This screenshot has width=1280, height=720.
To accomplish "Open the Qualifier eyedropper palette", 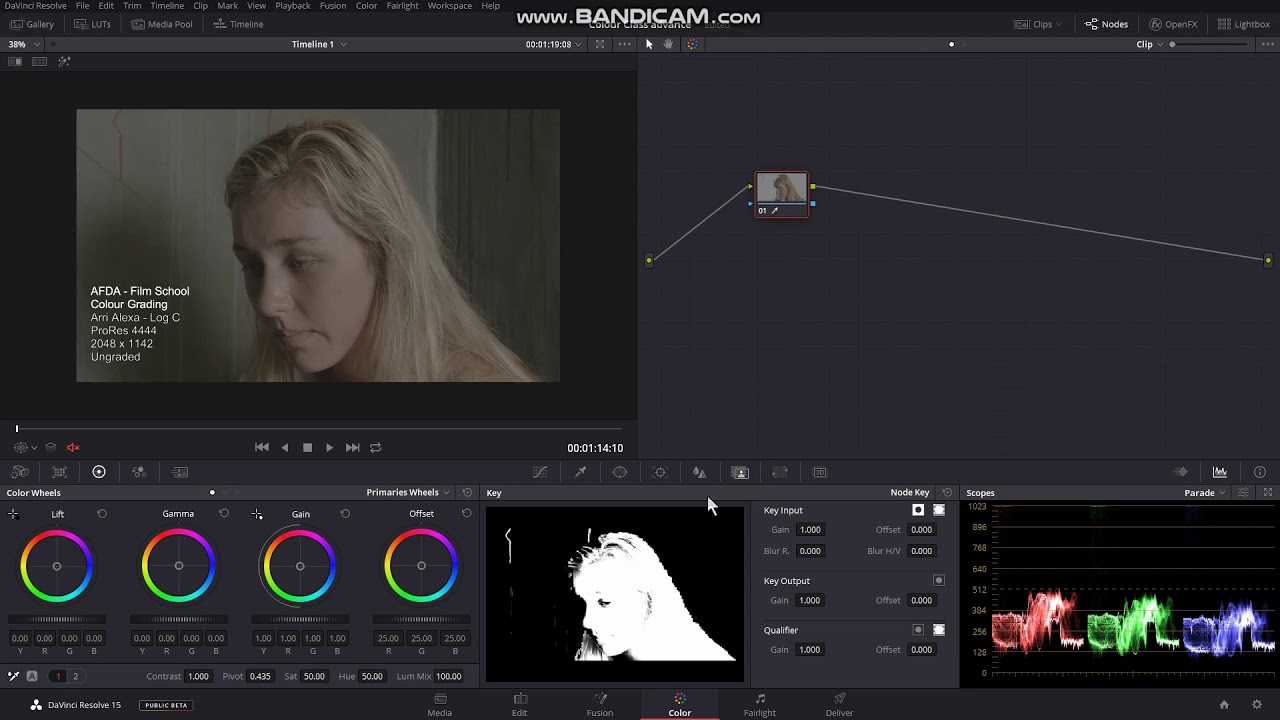I will click(580, 472).
